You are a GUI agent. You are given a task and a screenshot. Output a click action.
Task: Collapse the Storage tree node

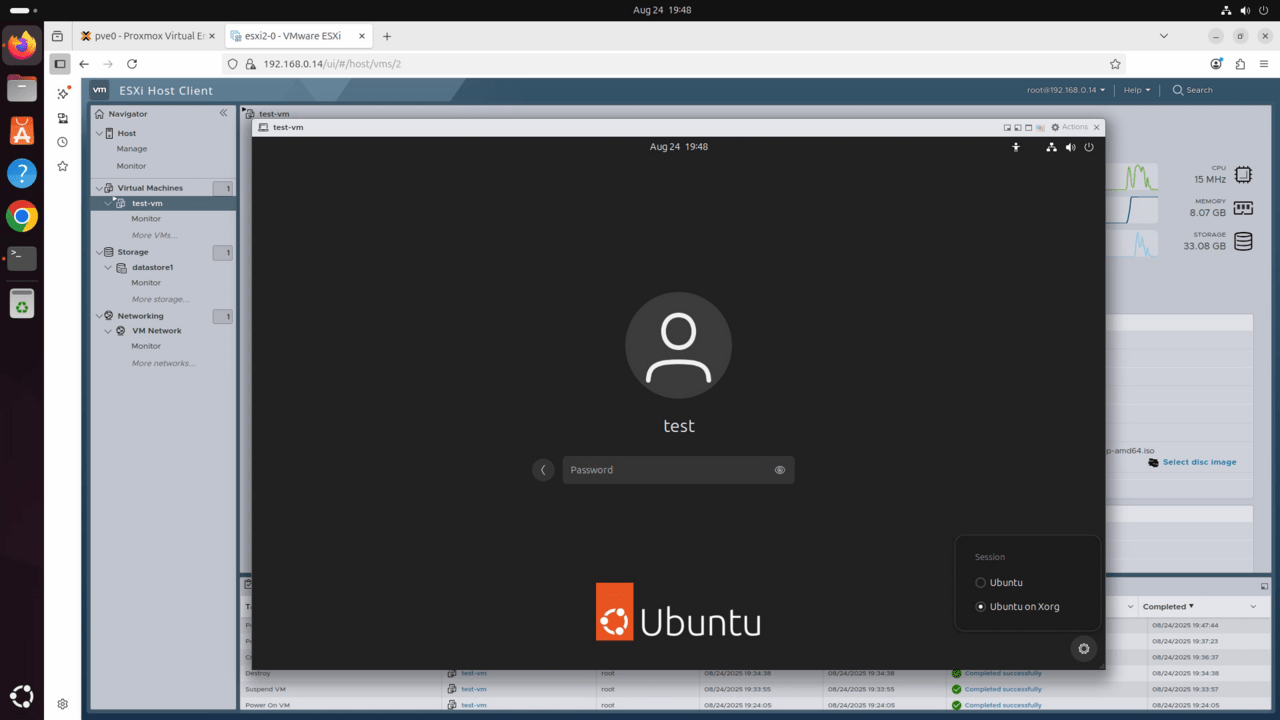click(98, 252)
